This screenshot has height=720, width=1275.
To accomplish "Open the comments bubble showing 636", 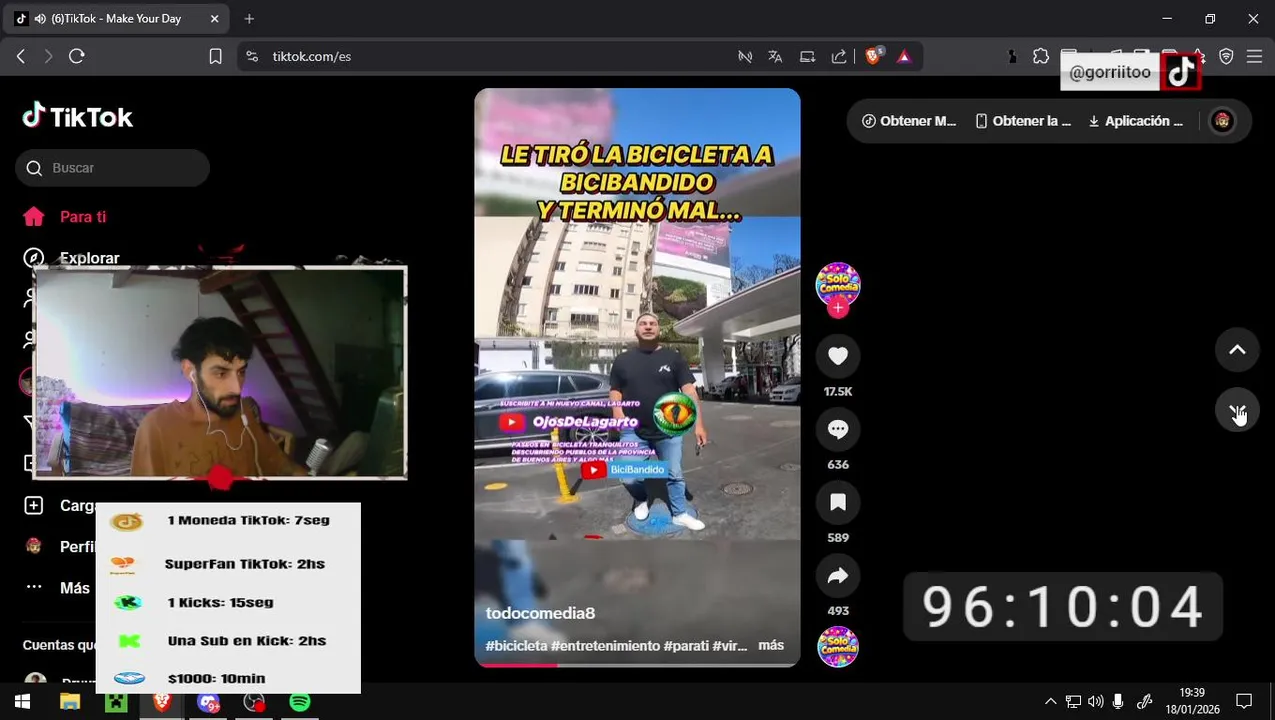I will 838,429.
